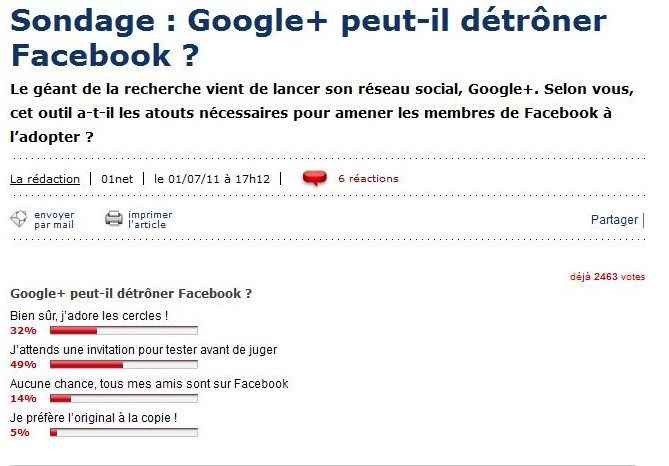Click the "Partager" share button
The height and width of the screenshot is (466, 669).
pyautogui.click(x=614, y=220)
